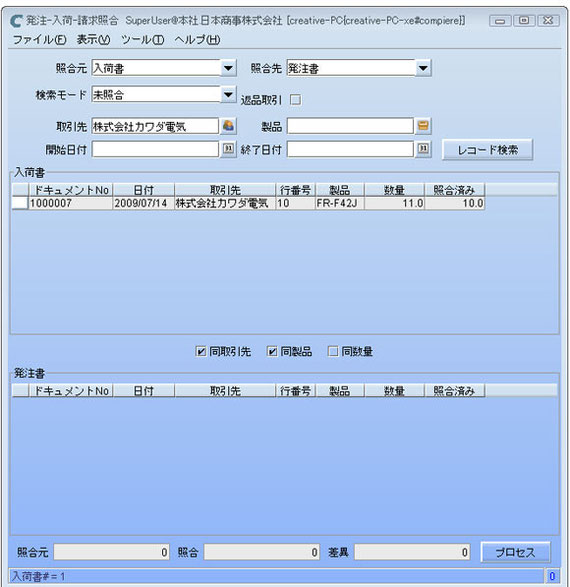The height and width of the screenshot is (587, 570).
Task: Click the 発注書 table 製品 column header
Action: [x=339, y=390]
